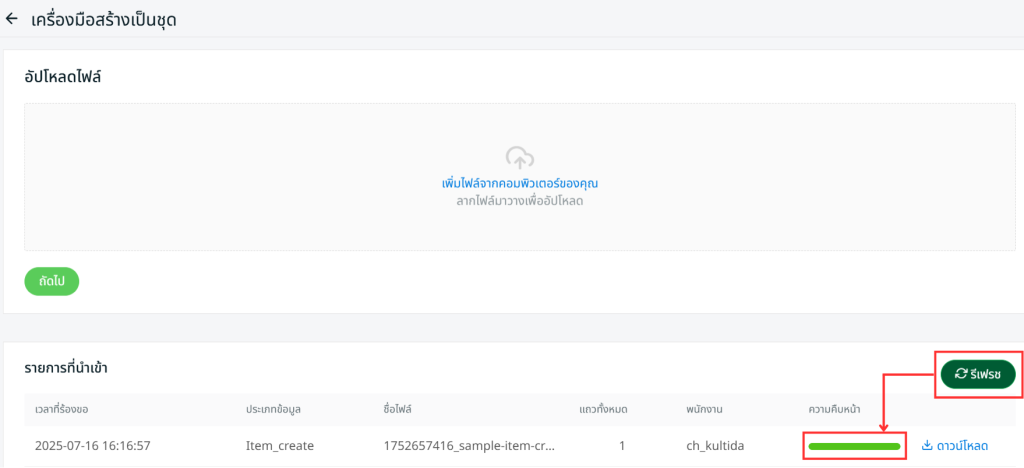Screen dimensions: 1024x468
Task: Select the 2025-07-16 16:16:57 timestamp cell
Action: click(x=99, y=445)
